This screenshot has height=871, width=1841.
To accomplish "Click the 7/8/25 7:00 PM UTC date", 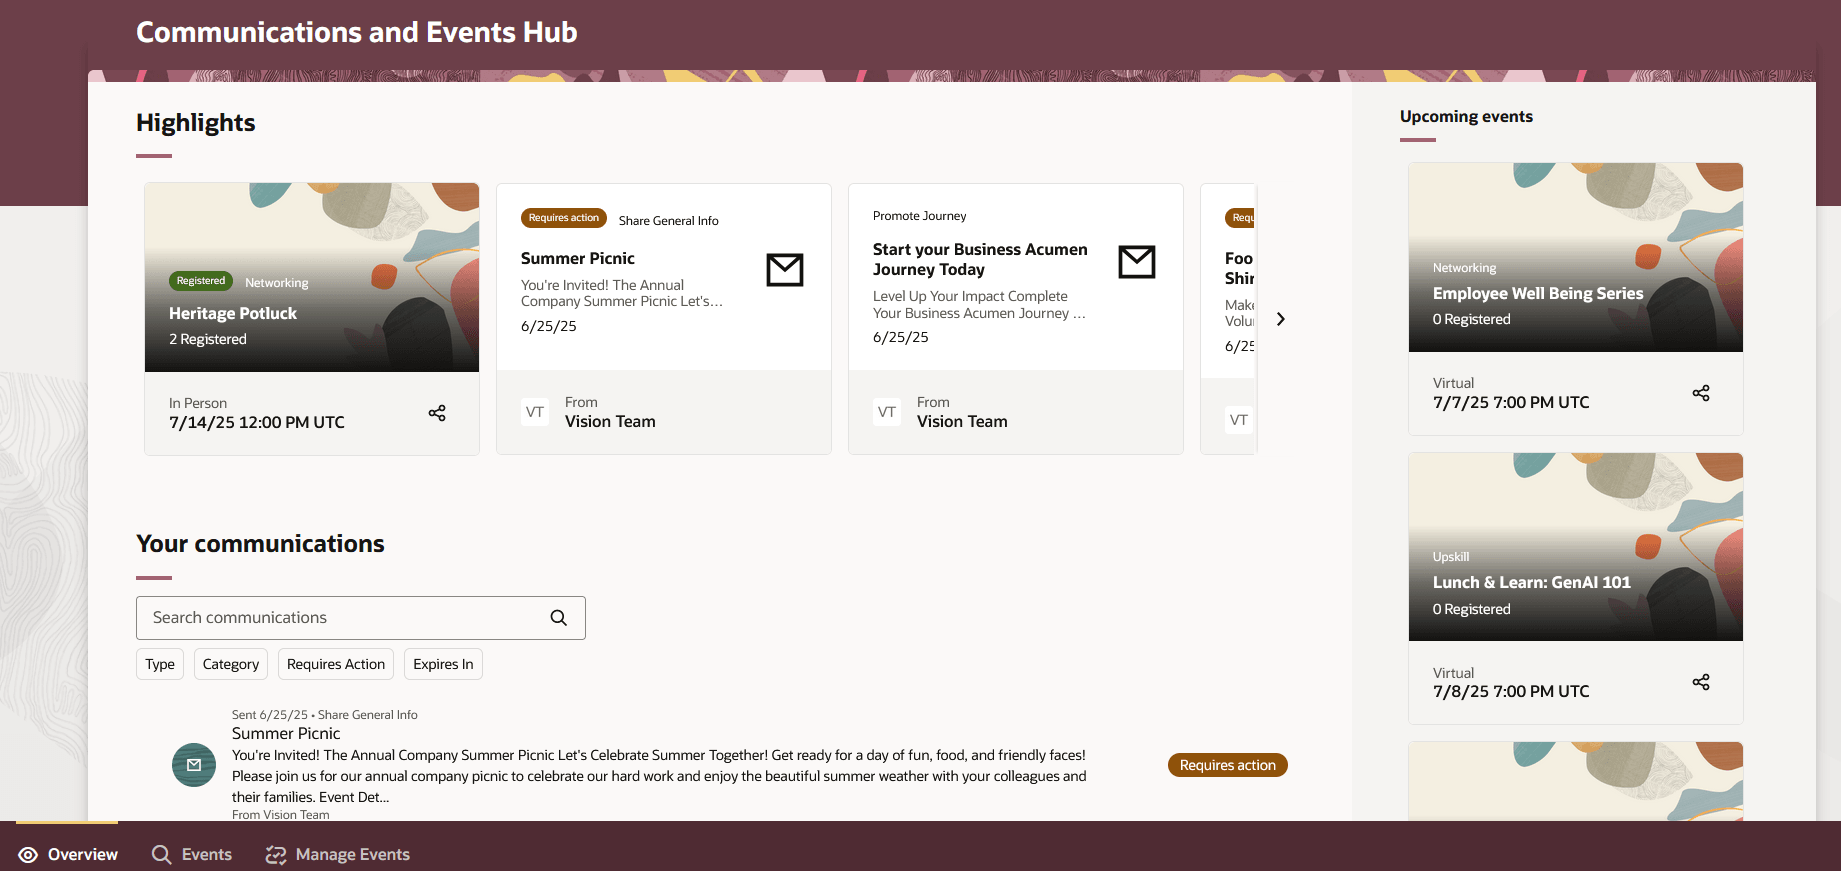I will click(1511, 692).
